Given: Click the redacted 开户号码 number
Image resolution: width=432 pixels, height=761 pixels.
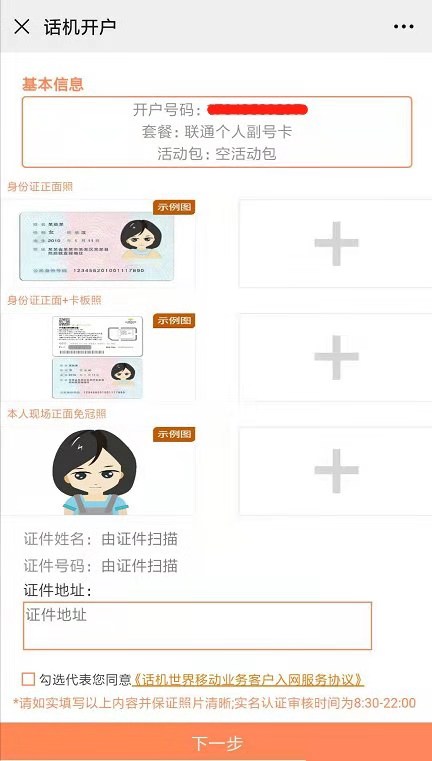Looking at the screenshot, I should (x=257, y=110).
